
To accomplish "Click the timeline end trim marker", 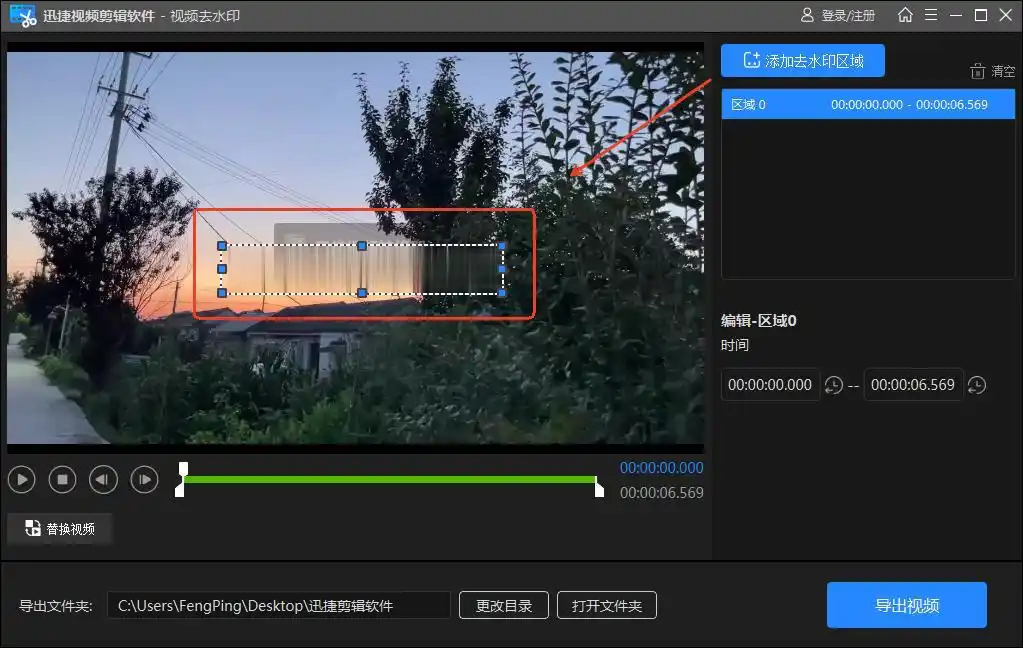I will [x=599, y=488].
